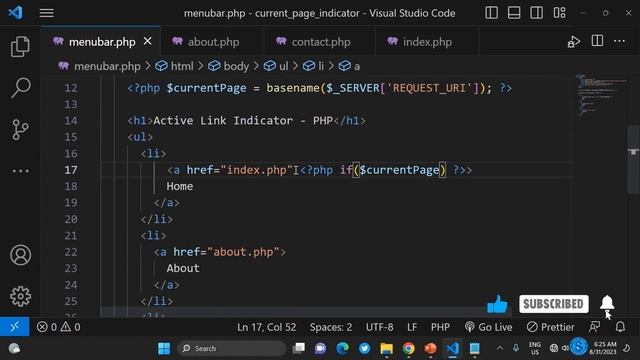Open errors and warnings problems indicator
The width and height of the screenshot is (640, 360).
pyautogui.click(x=58, y=327)
